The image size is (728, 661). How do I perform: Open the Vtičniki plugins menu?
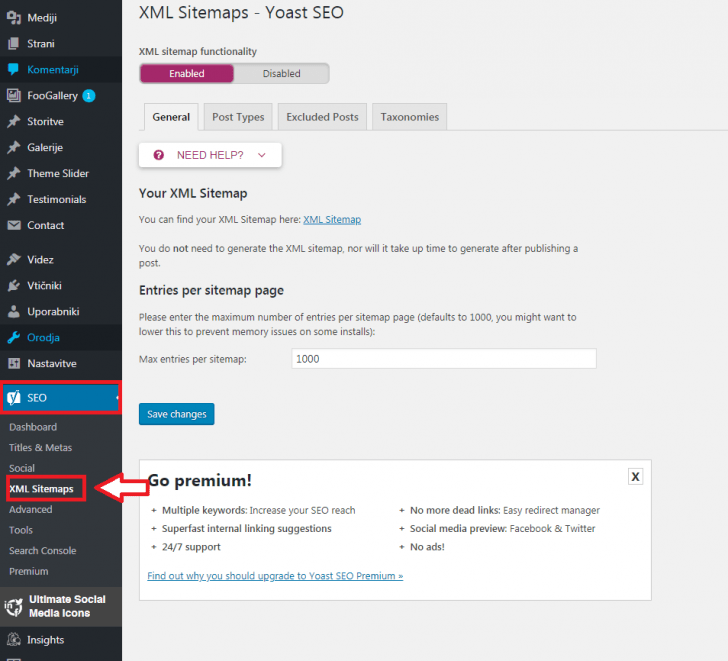pyautogui.click(x=45, y=285)
